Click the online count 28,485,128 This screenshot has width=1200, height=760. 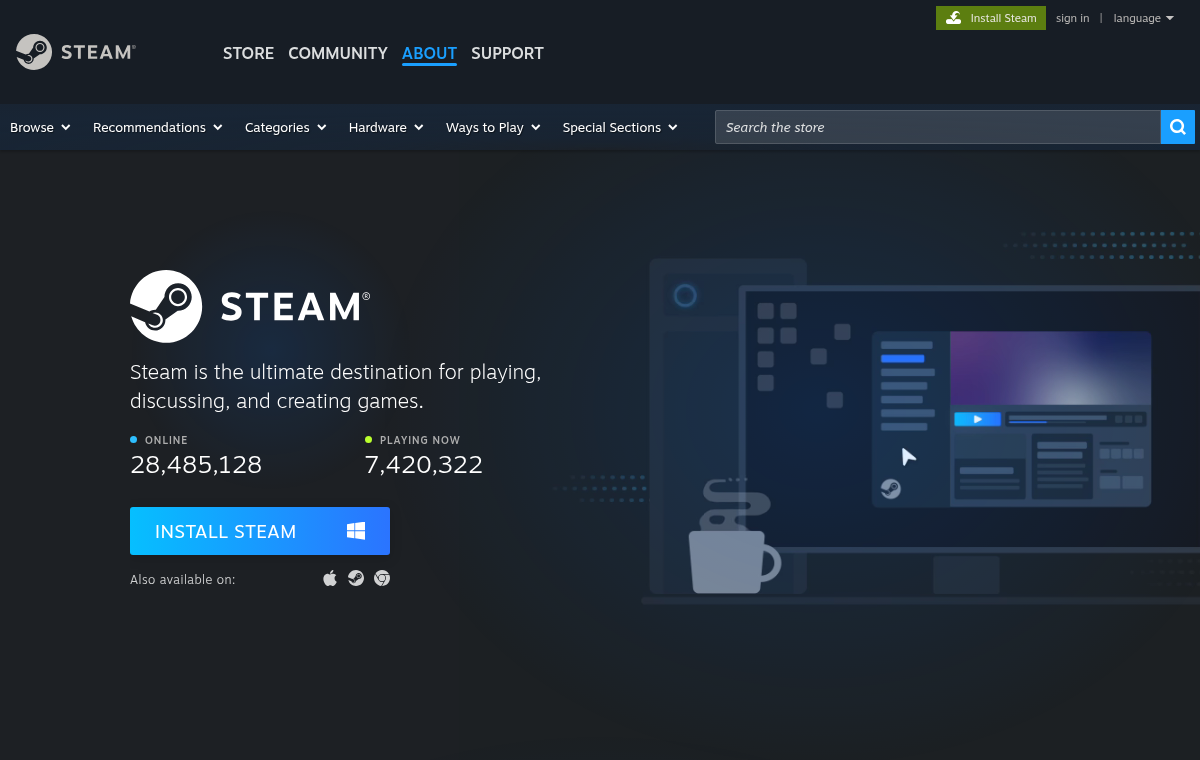pyautogui.click(x=196, y=465)
